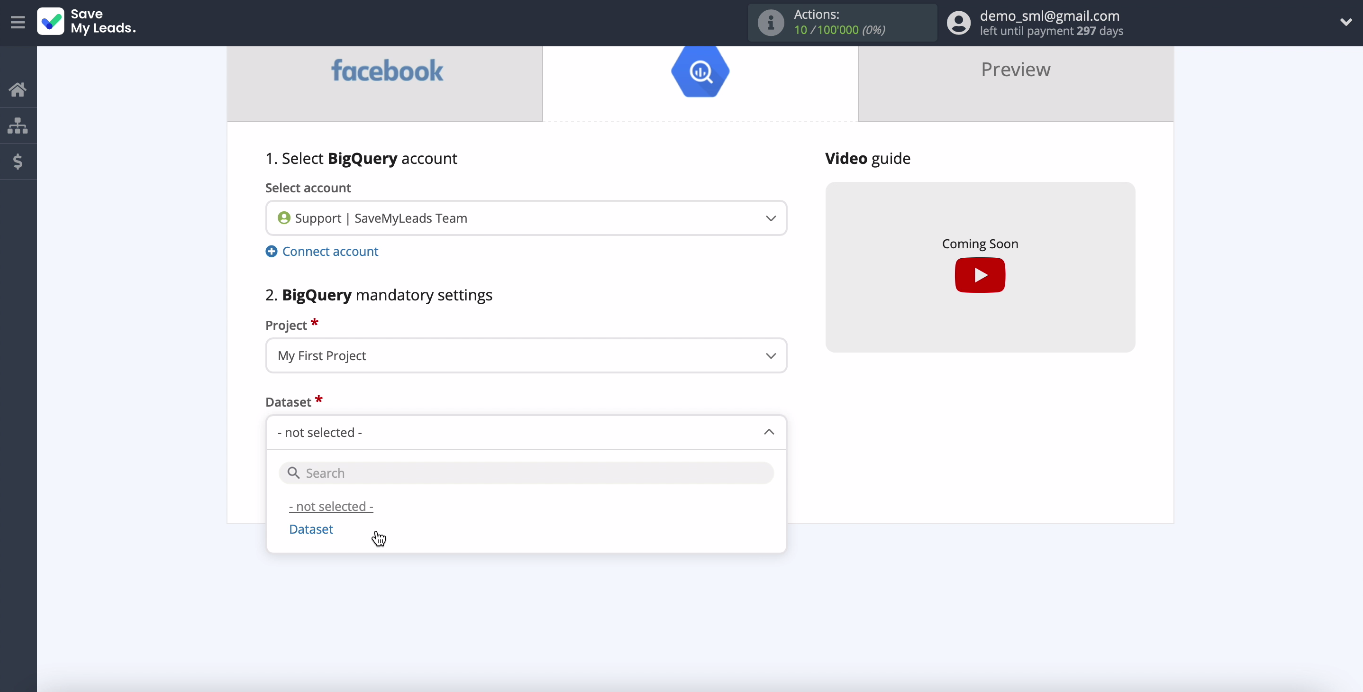Open the hamburger menu icon
1363x692 pixels.
coord(17,22)
